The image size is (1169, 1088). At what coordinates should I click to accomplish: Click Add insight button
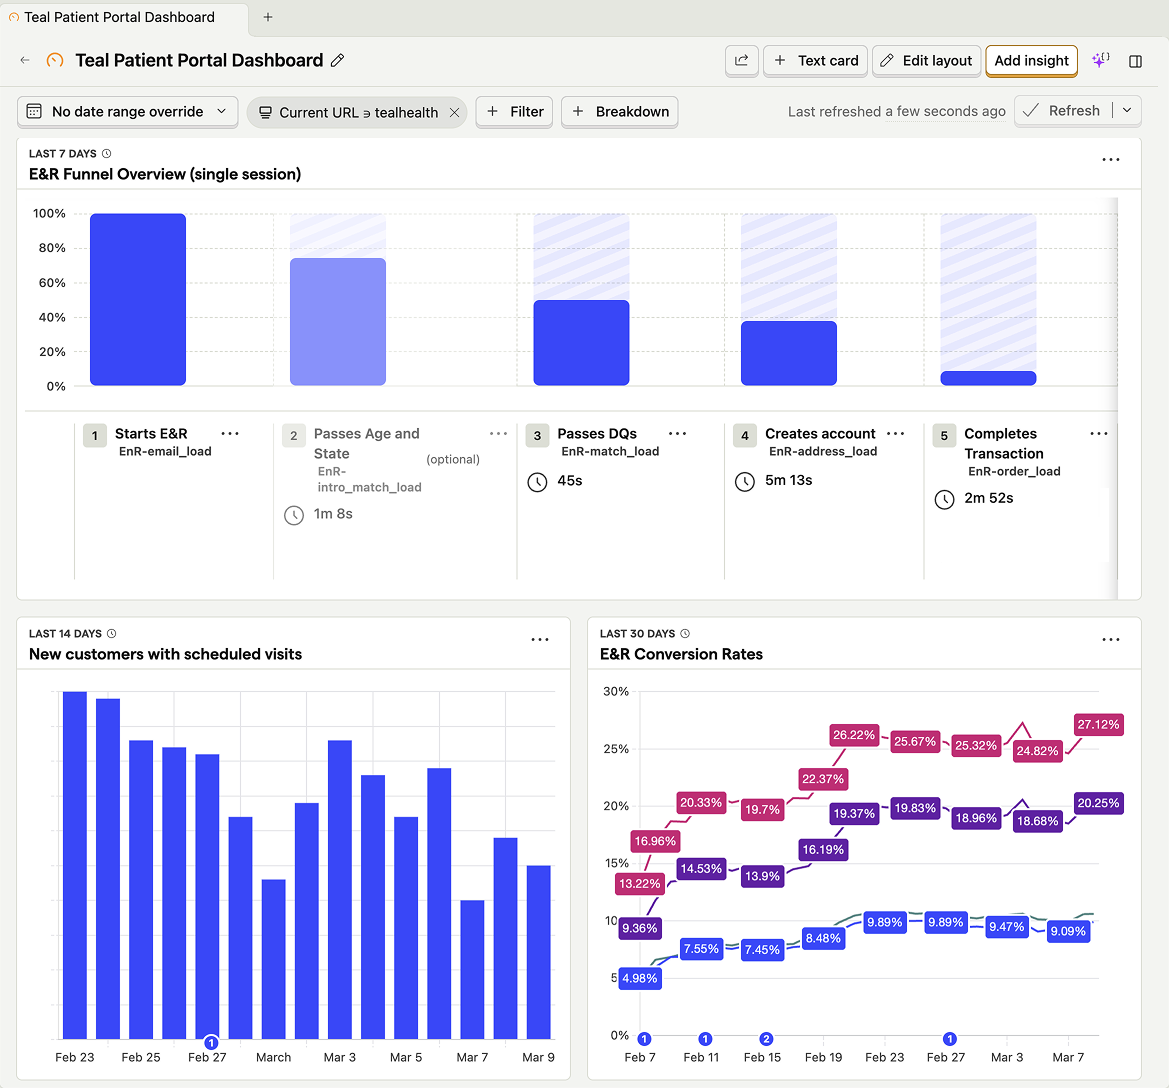point(1032,60)
